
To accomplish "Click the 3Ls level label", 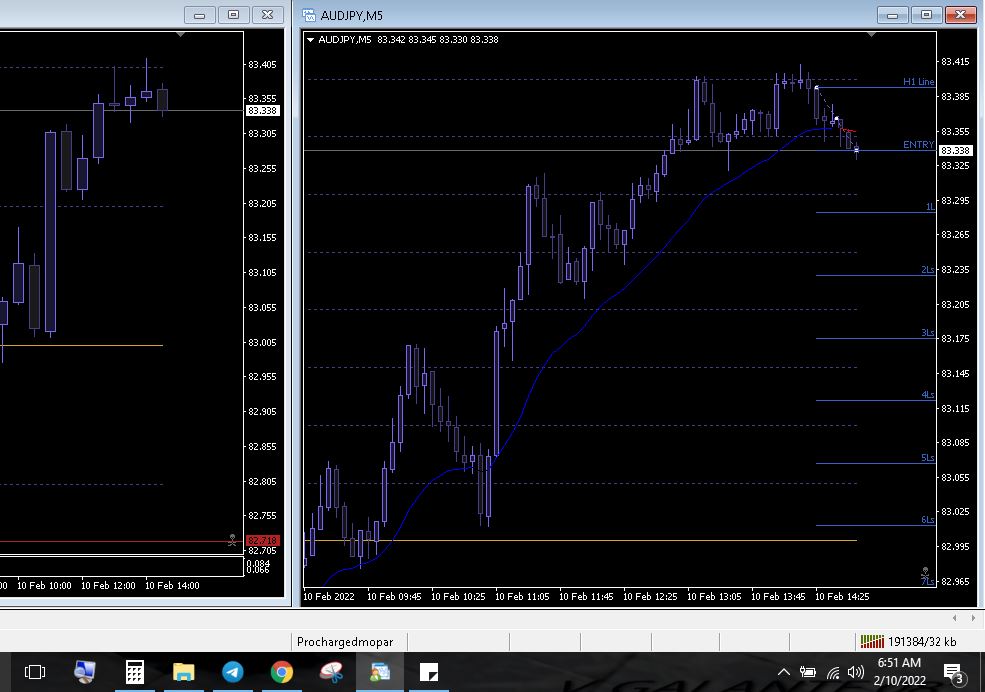I will coord(928,332).
